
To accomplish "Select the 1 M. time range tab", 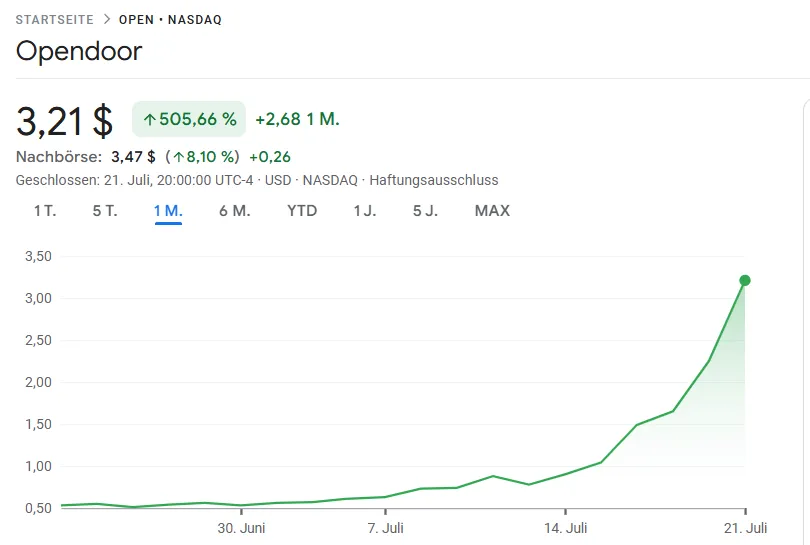I will coord(168,211).
